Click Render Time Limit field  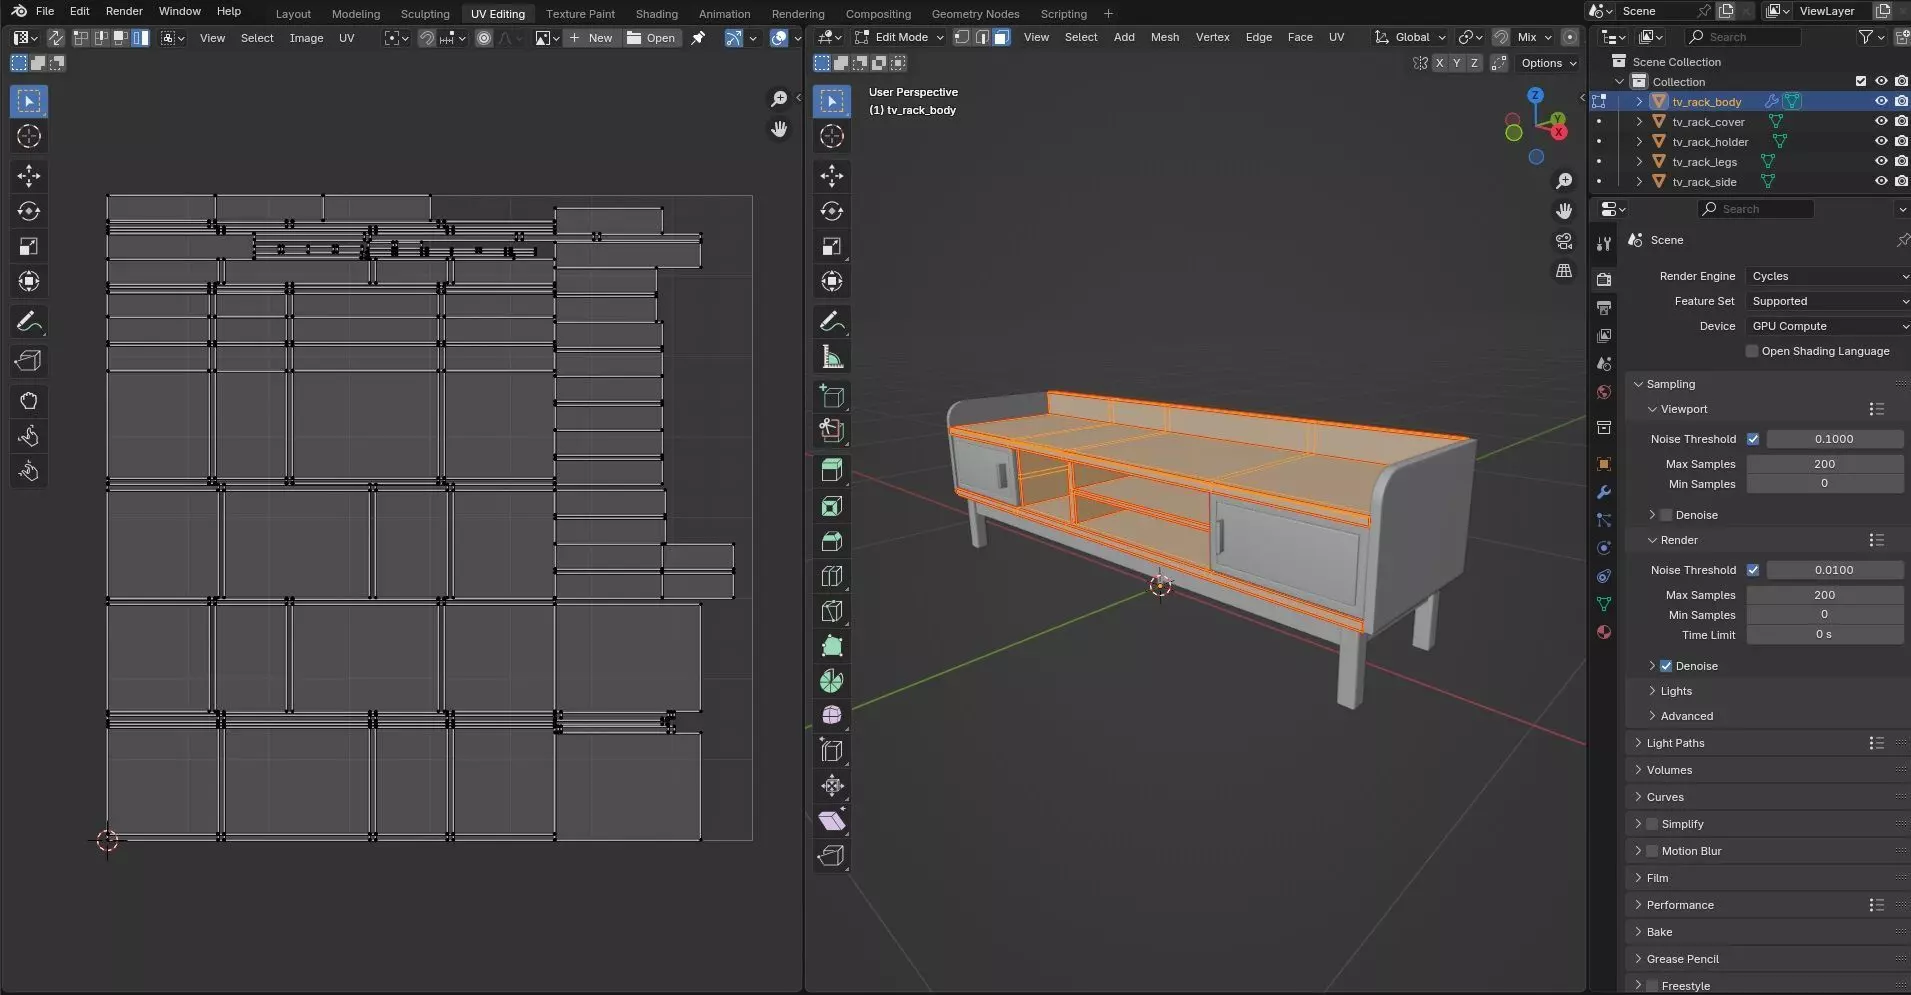[1824, 635]
